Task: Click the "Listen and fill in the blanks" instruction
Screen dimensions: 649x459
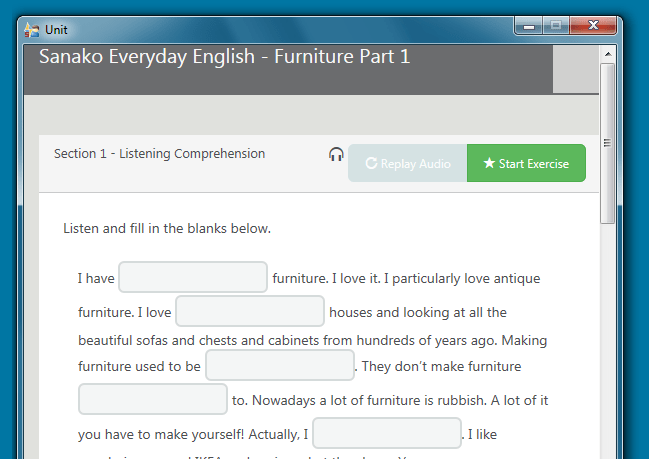Action: point(167,228)
